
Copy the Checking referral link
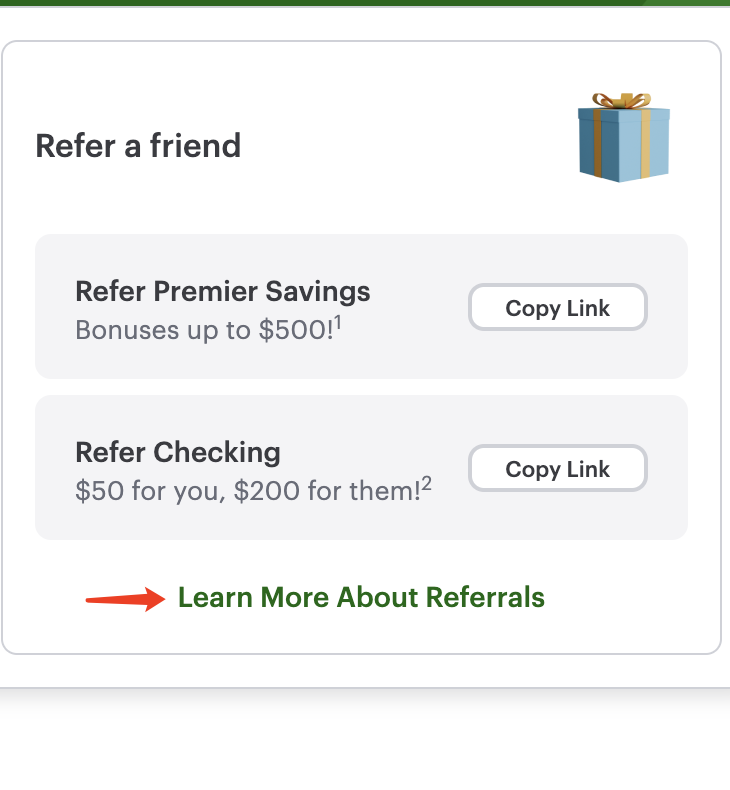pos(557,469)
